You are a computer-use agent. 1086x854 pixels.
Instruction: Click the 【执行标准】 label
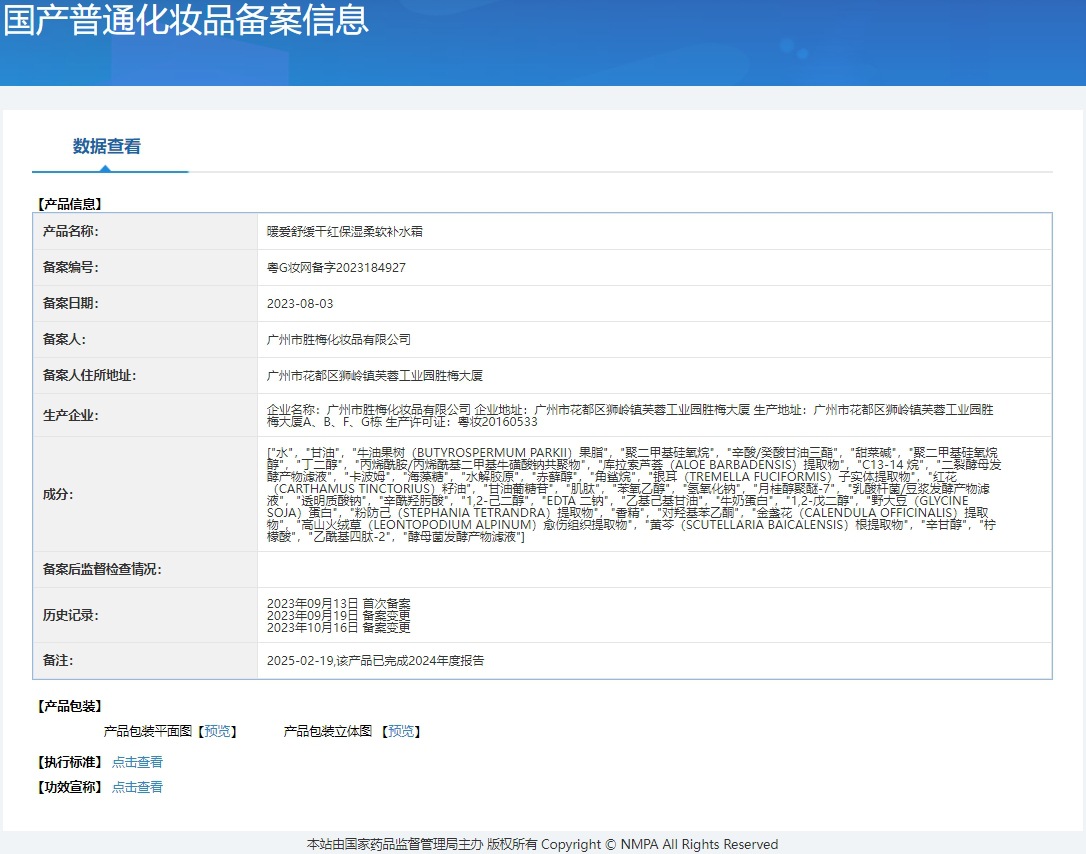(x=69, y=762)
